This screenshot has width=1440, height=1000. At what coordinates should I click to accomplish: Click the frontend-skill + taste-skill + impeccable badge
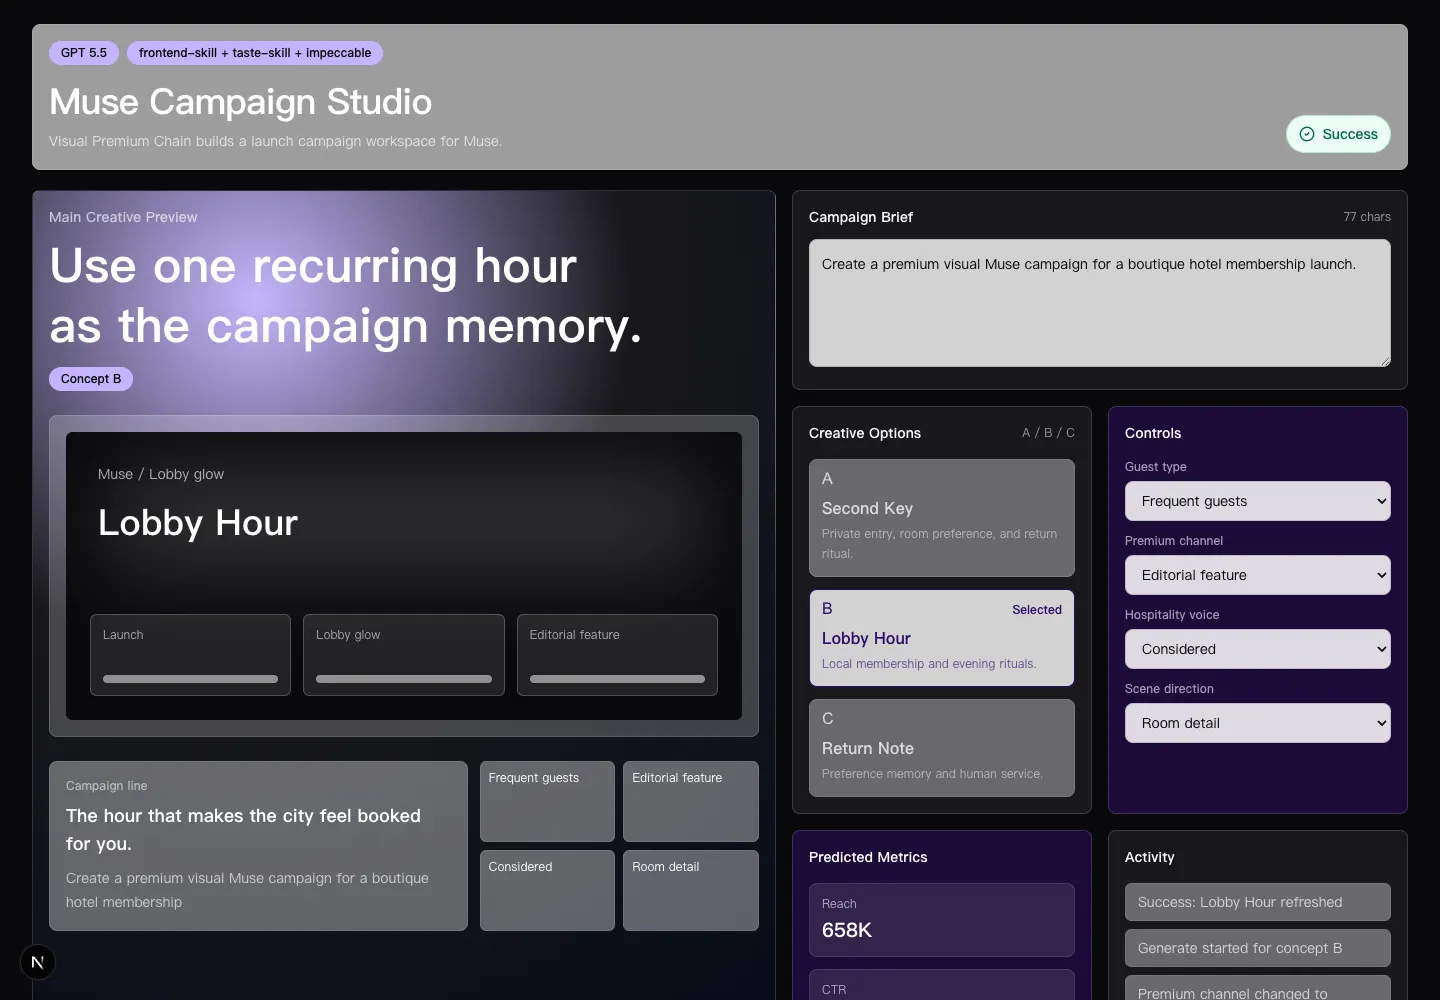[x=255, y=53]
